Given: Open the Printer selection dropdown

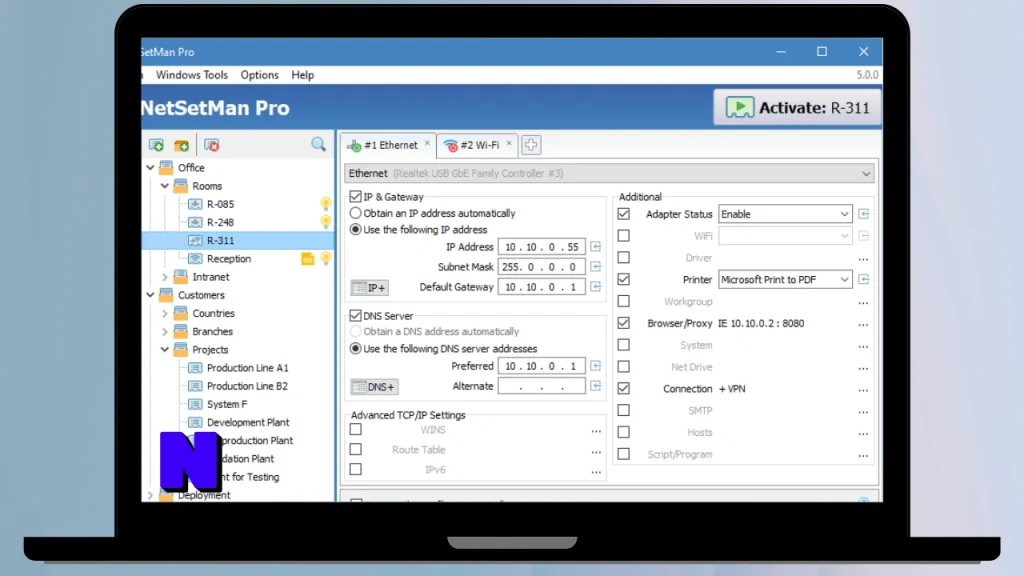Looking at the screenshot, I should 785,280.
